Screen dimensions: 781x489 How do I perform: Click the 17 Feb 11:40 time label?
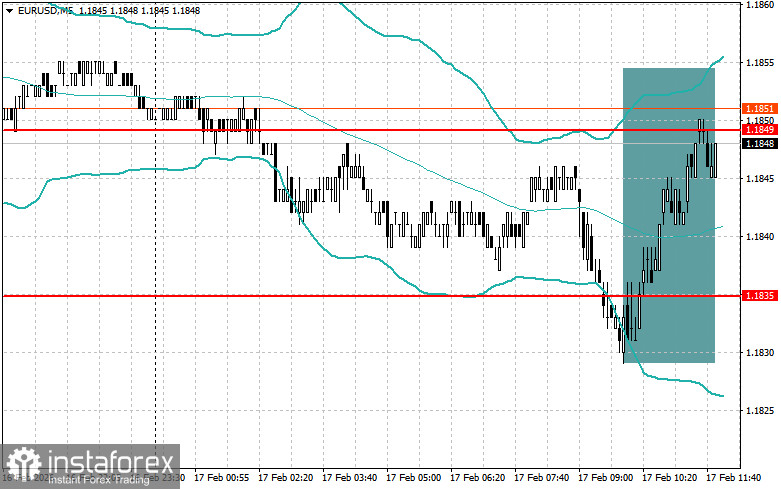[x=734, y=478]
